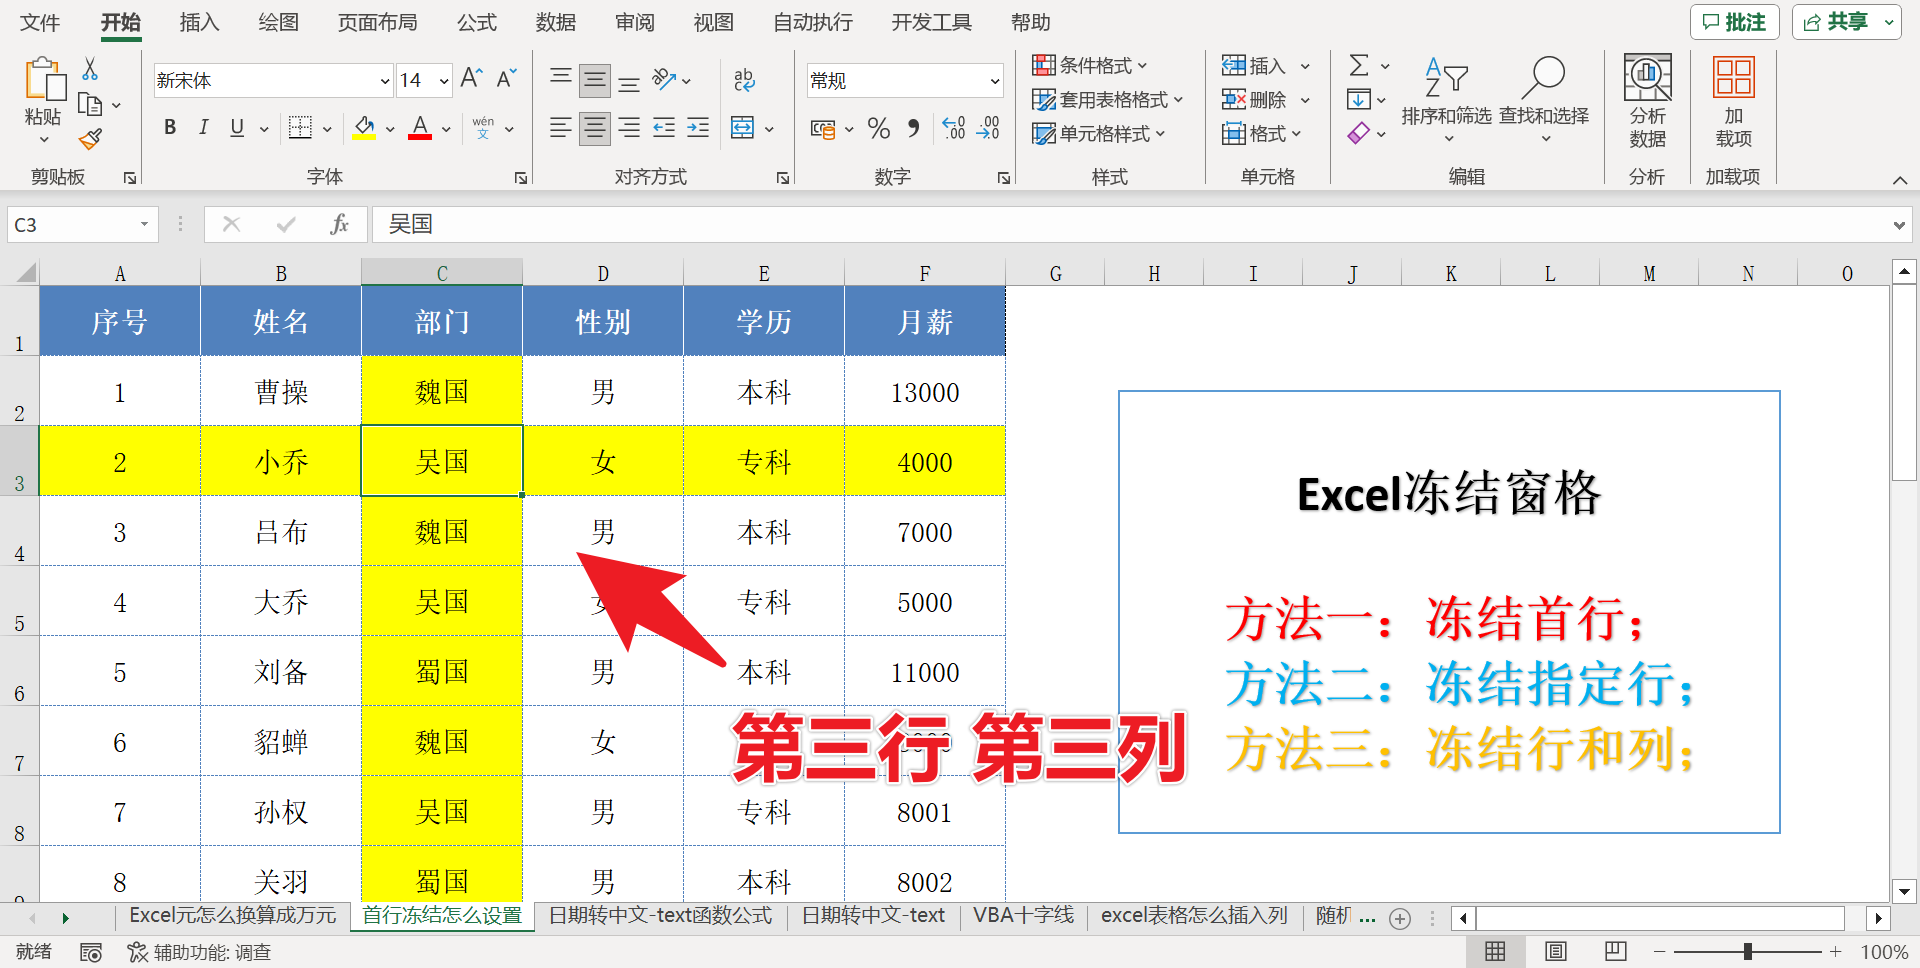
Task: Apply percent style format
Action: pyautogui.click(x=879, y=128)
